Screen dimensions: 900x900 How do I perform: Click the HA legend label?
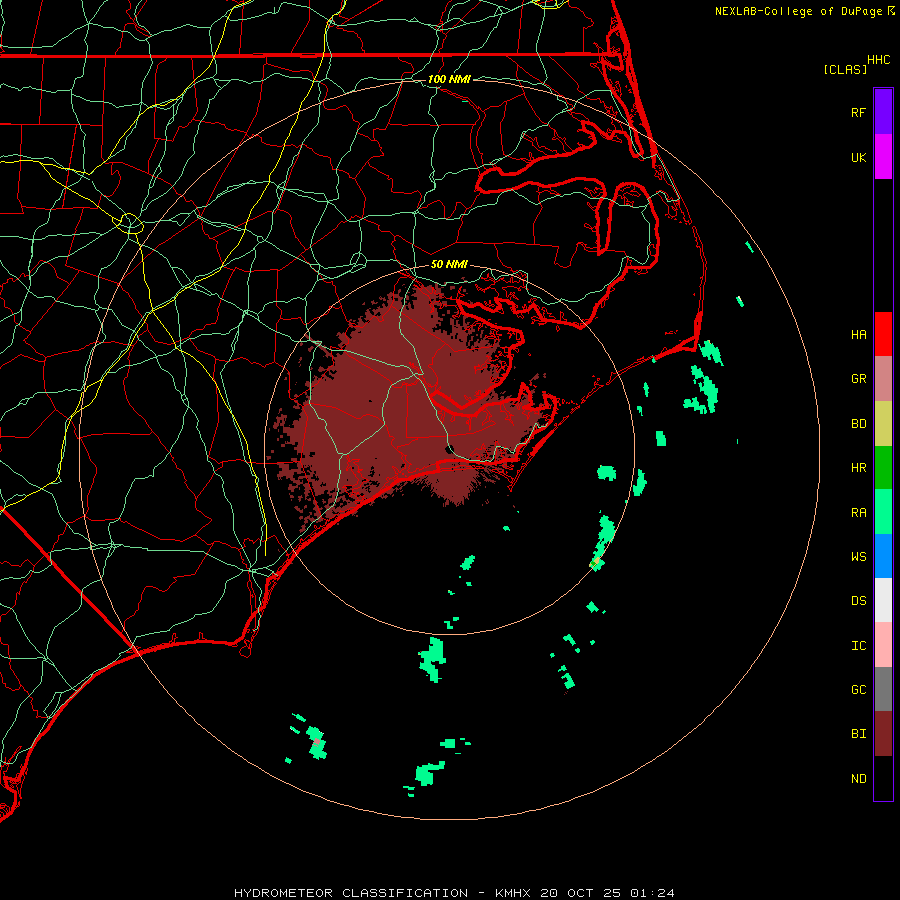click(x=858, y=334)
